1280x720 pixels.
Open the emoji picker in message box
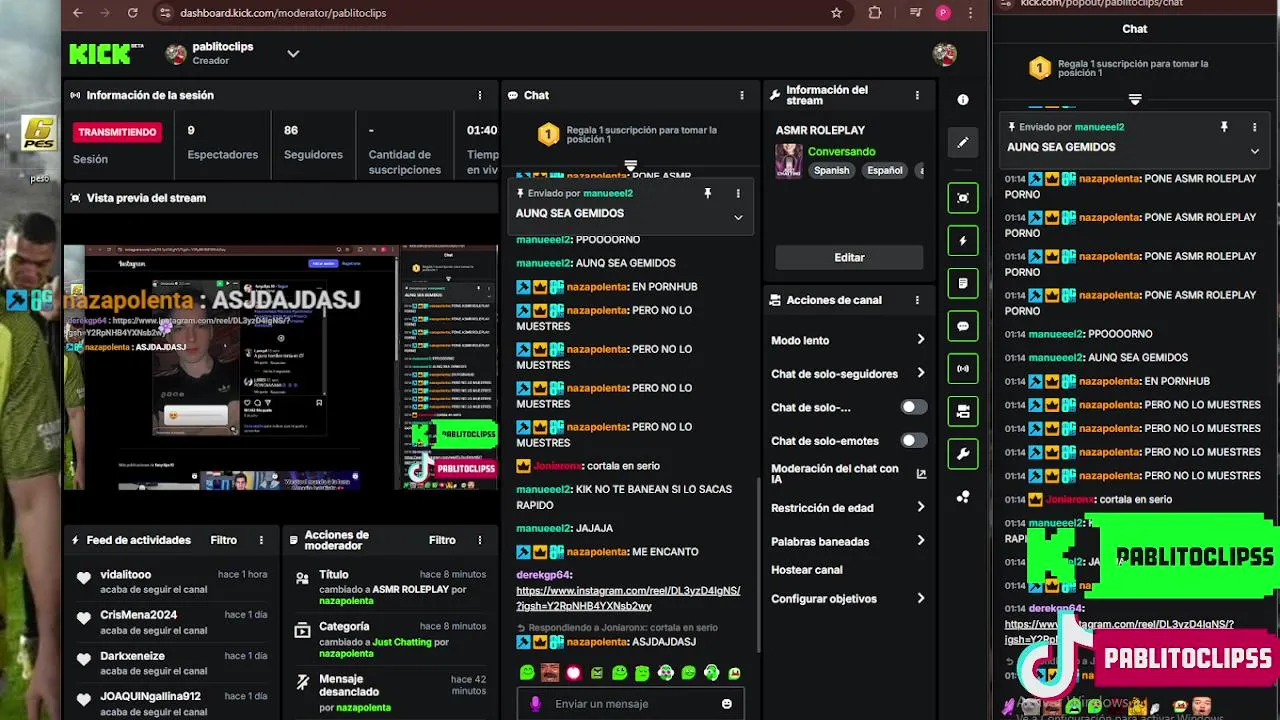point(727,704)
